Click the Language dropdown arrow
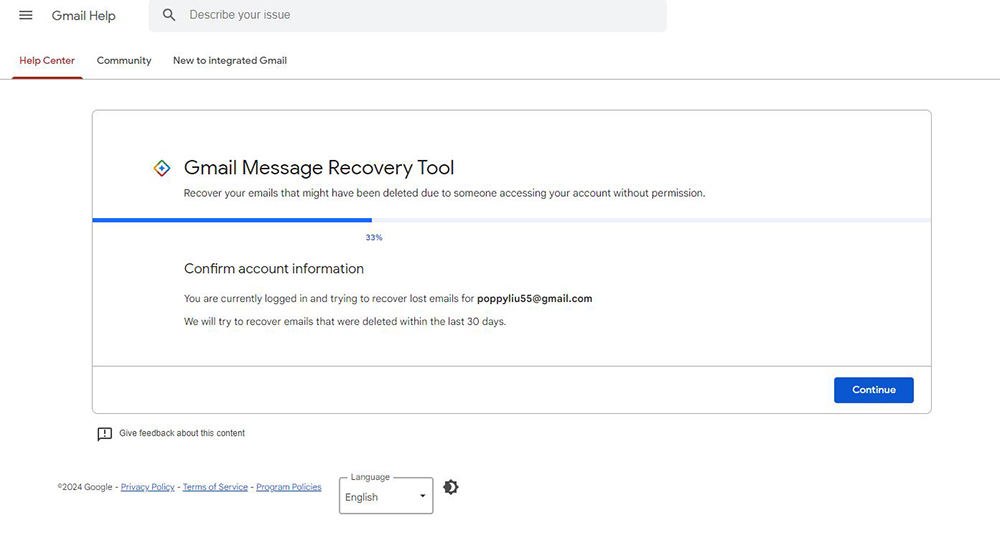Viewport: 1000px width, 543px height. tap(422, 496)
